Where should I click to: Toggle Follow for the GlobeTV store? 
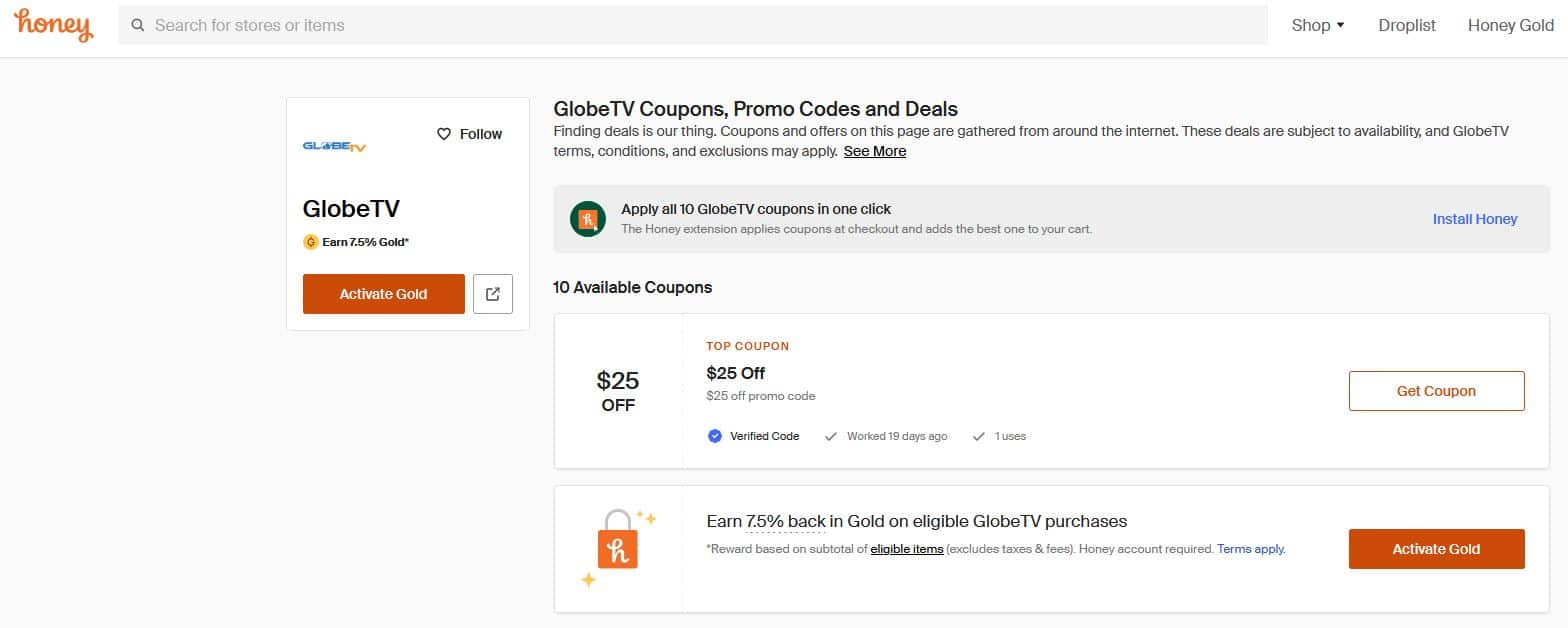tap(468, 133)
